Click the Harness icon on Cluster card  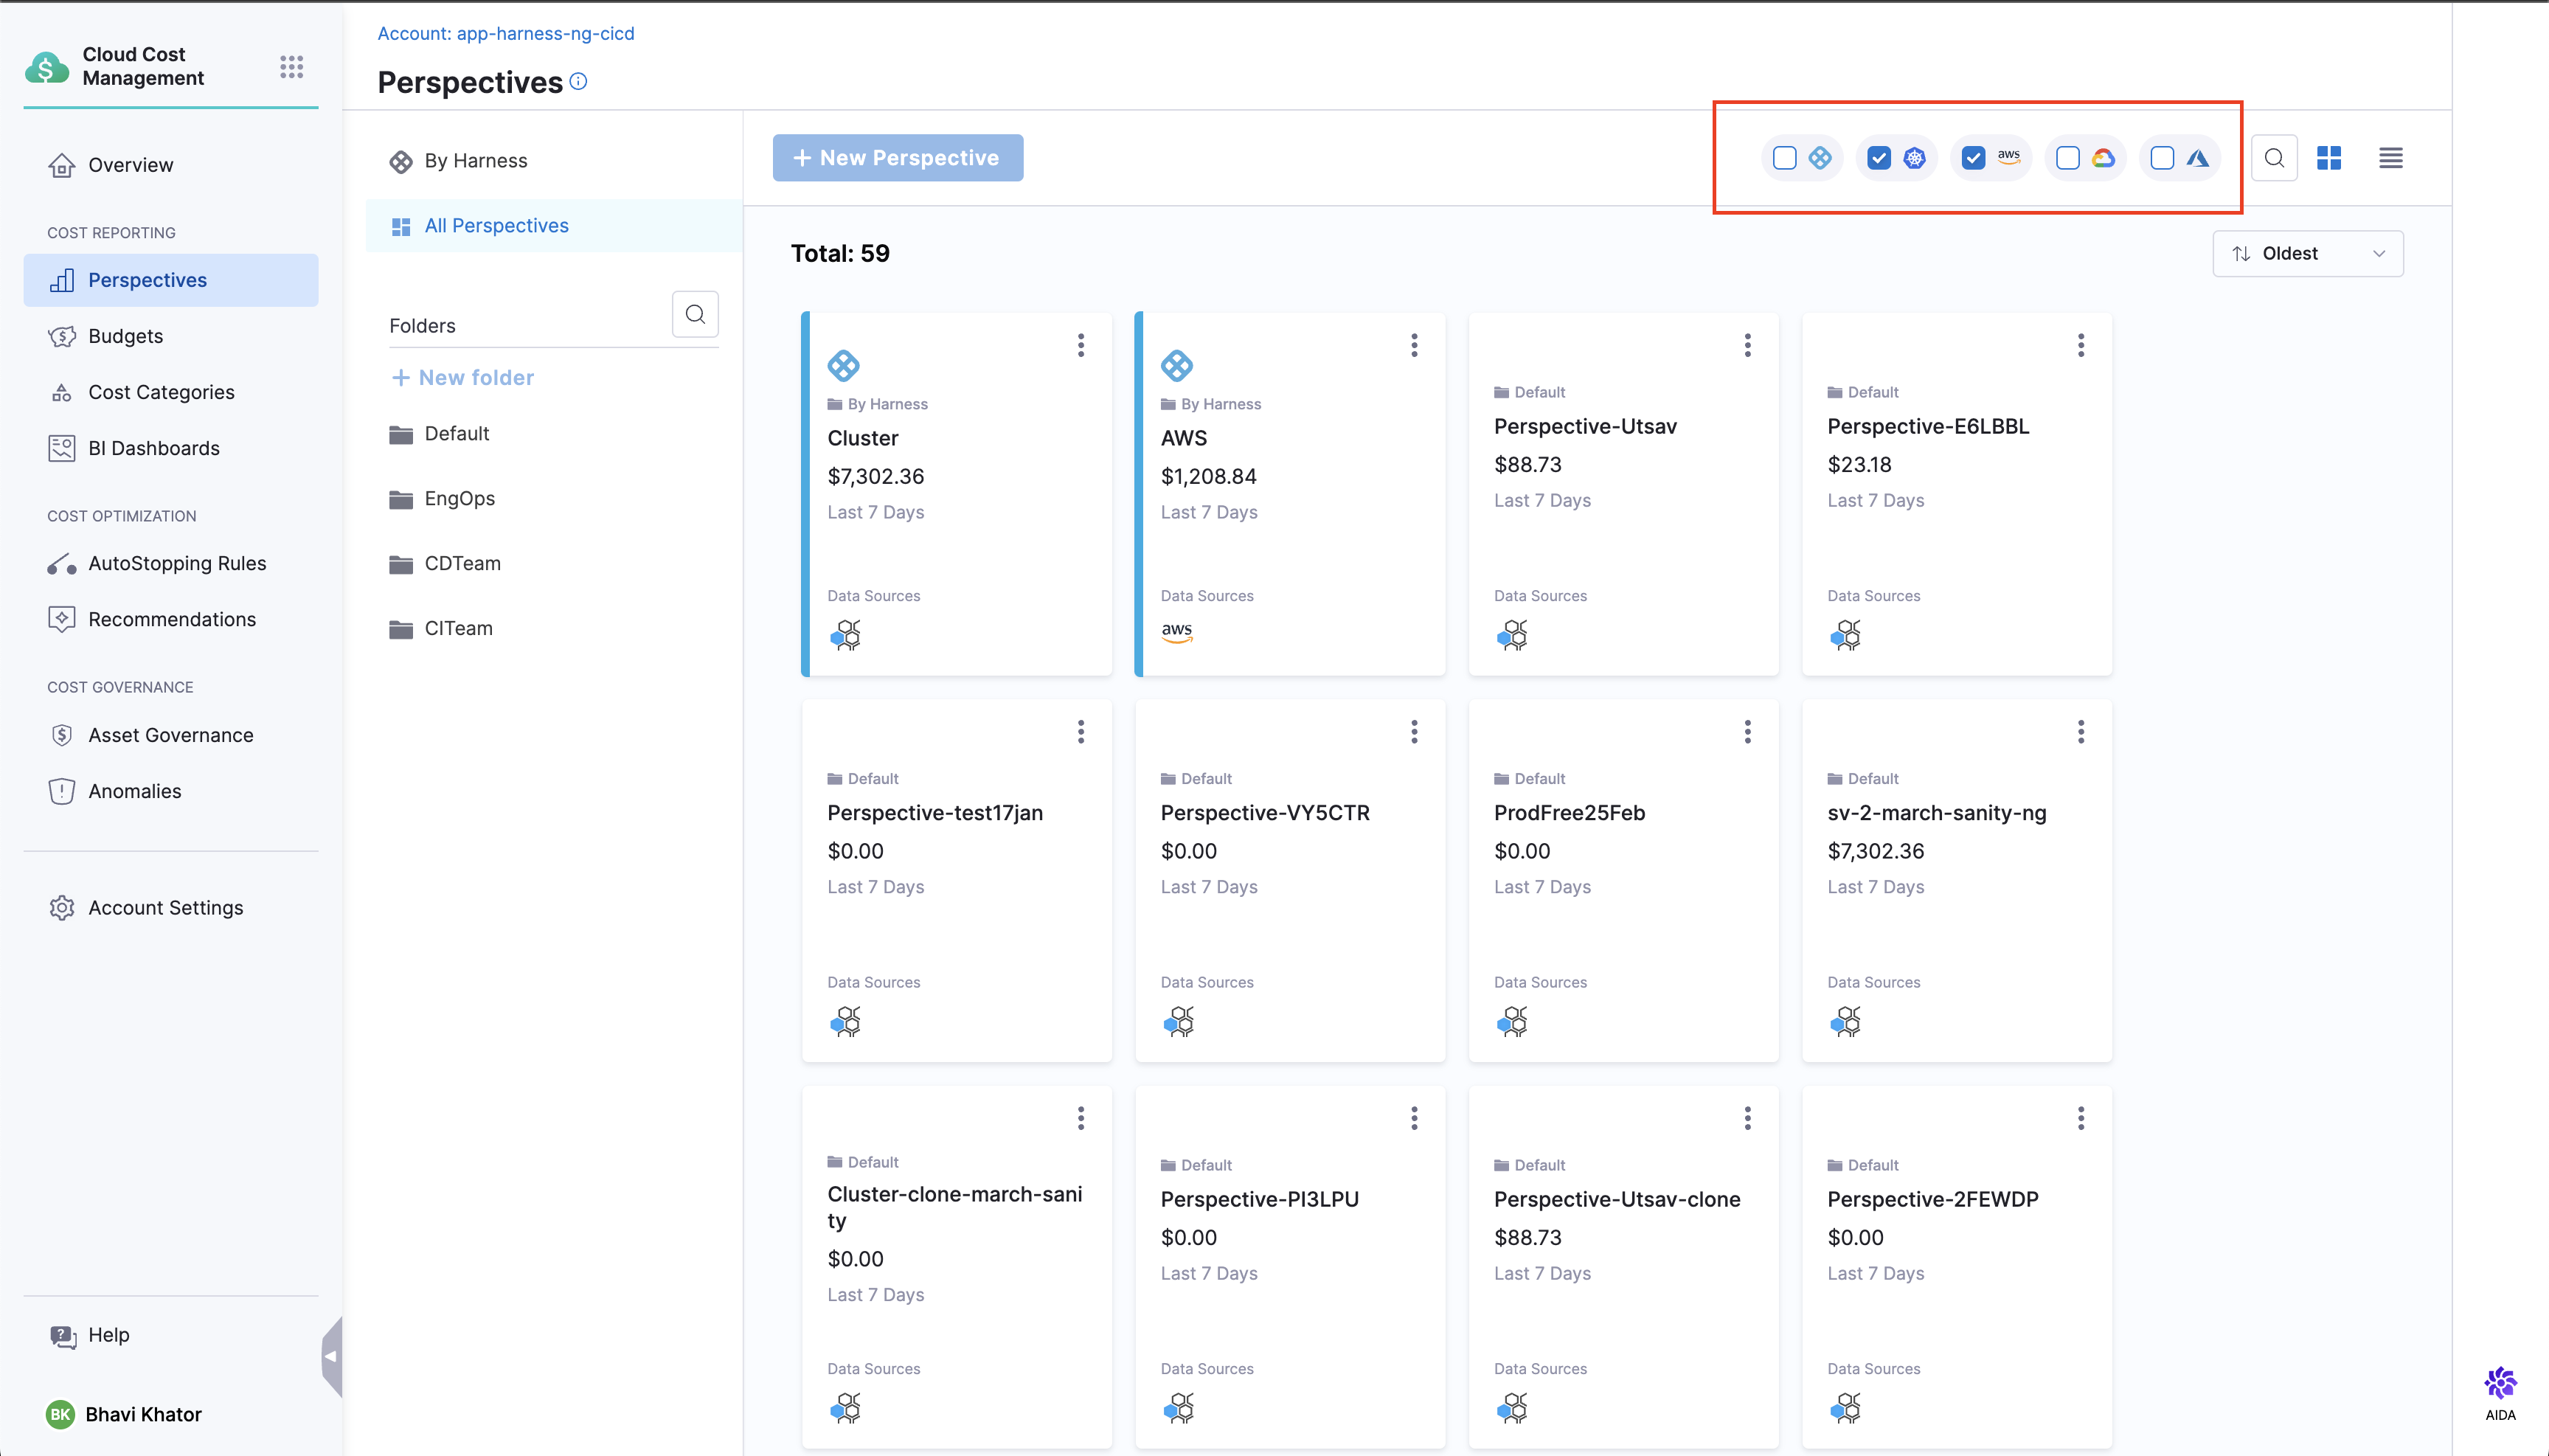(843, 365)
